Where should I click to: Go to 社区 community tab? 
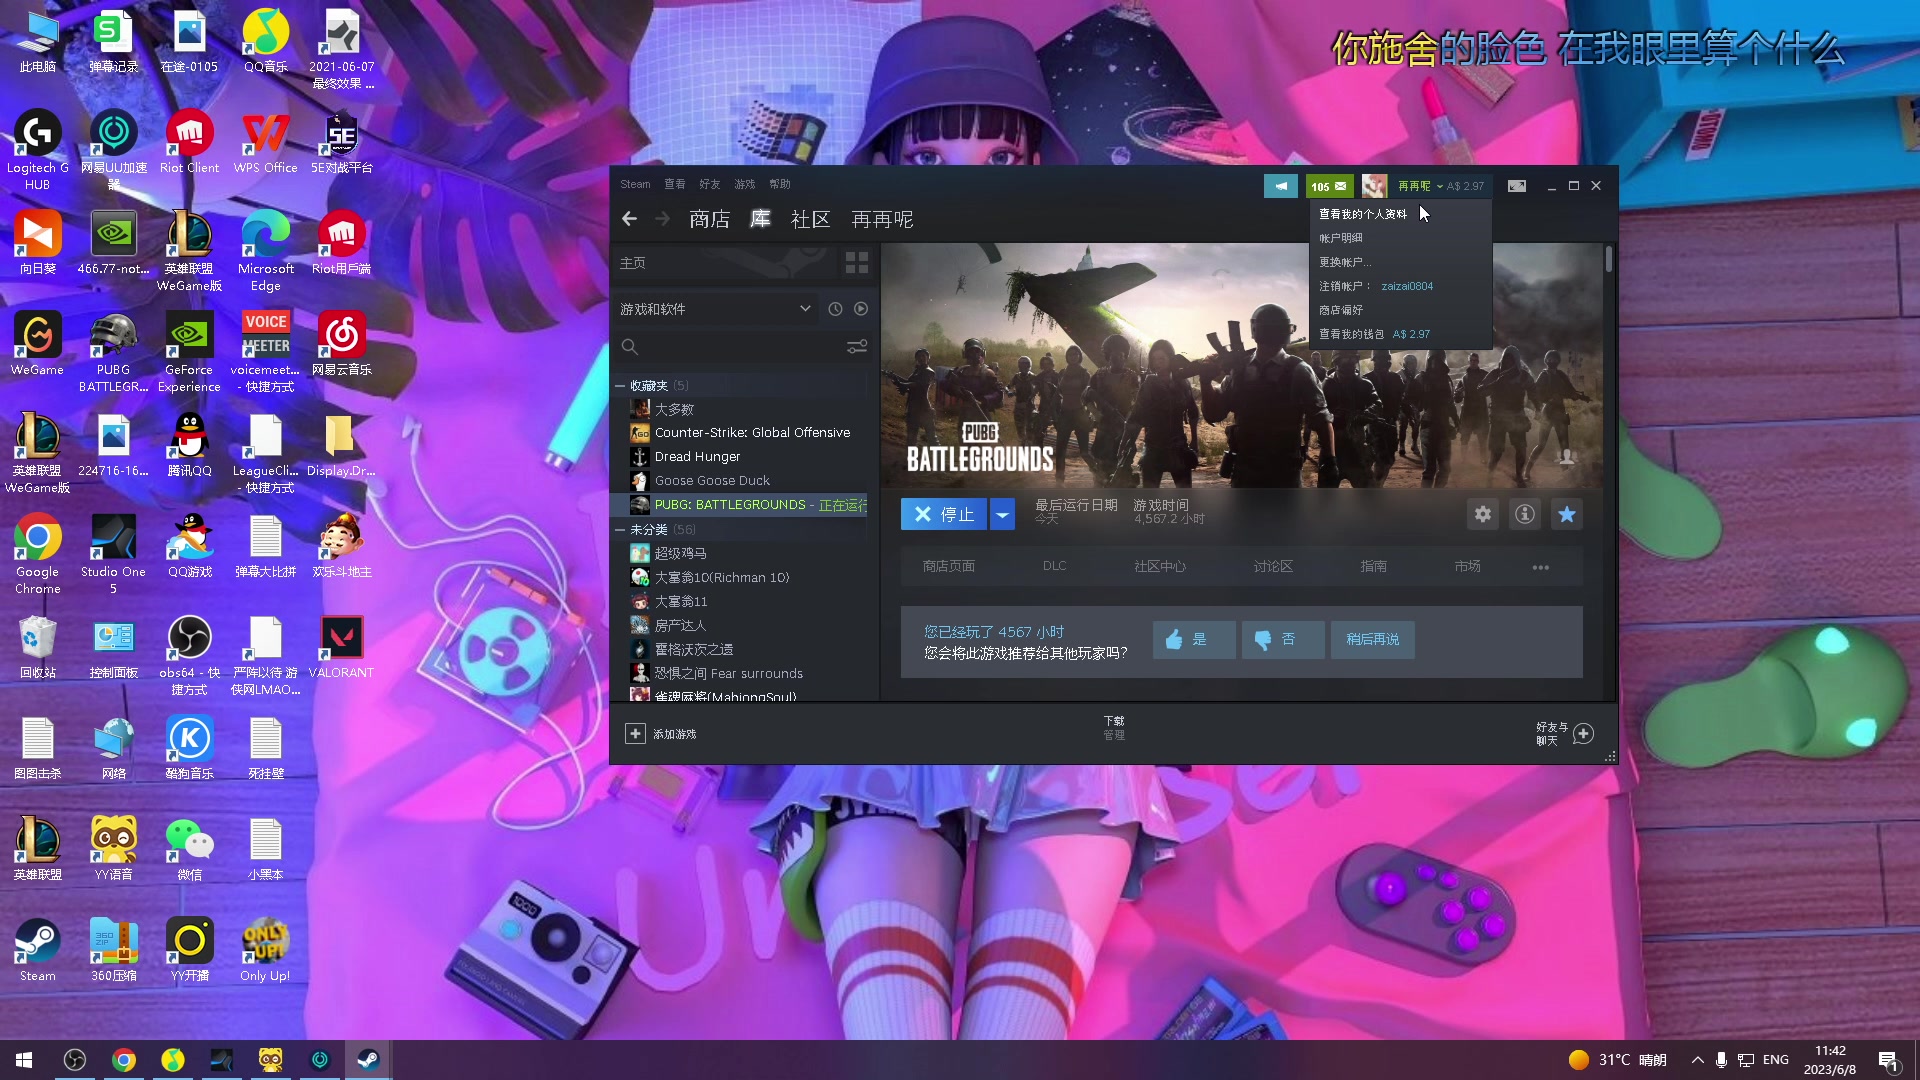click(811, 219)
